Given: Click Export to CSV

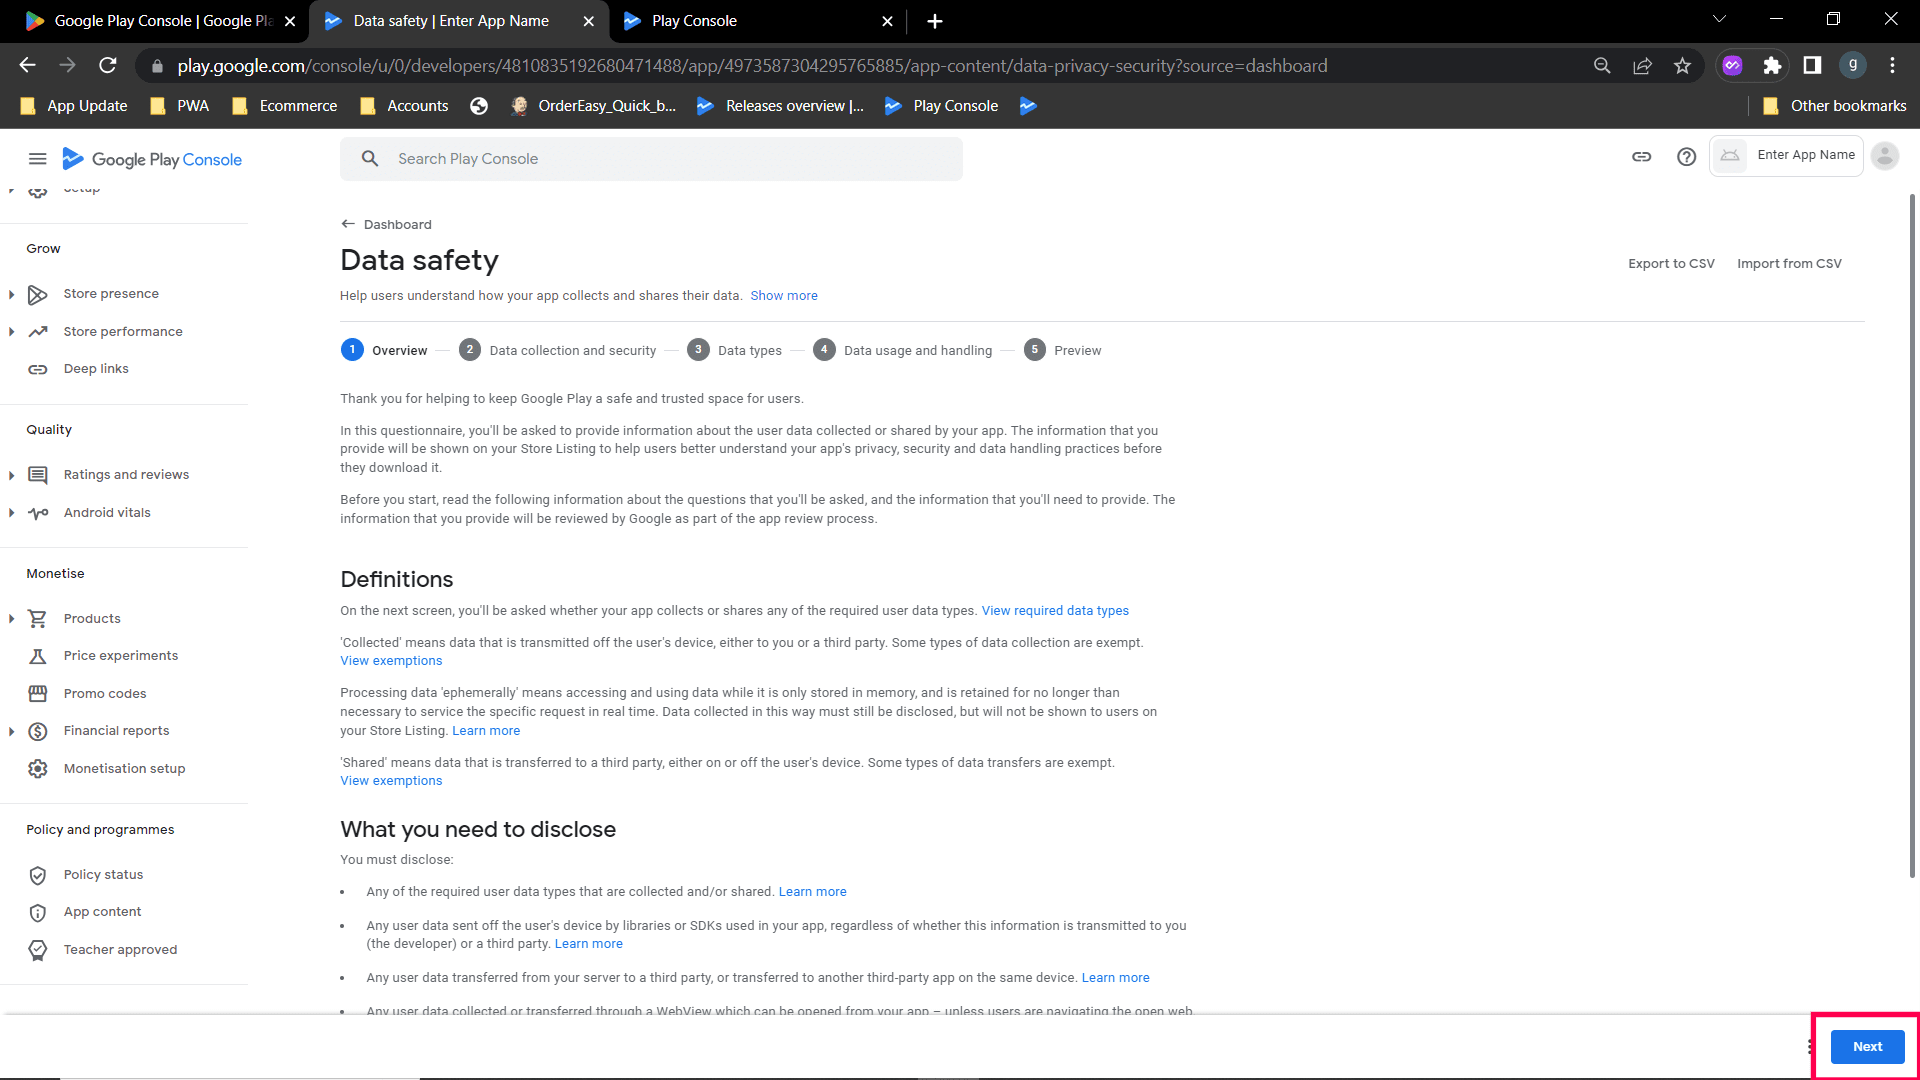Looking at the screenshot, I should [x=1670, y=264].
